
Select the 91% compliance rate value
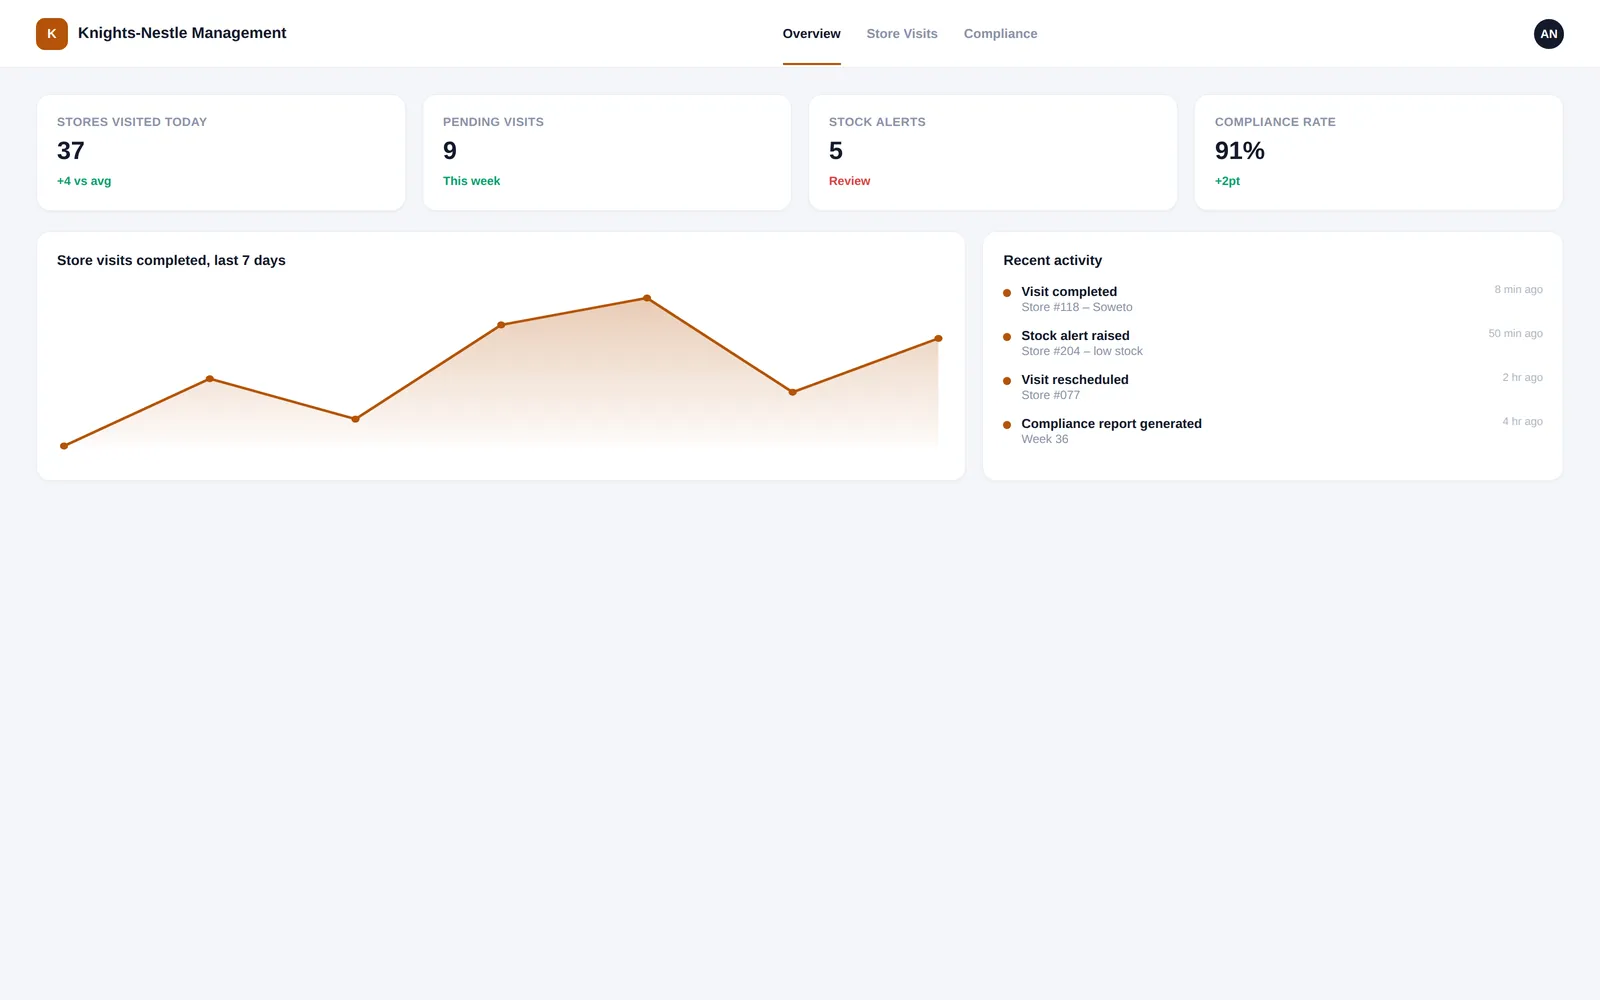click(x=1240, y=151)
